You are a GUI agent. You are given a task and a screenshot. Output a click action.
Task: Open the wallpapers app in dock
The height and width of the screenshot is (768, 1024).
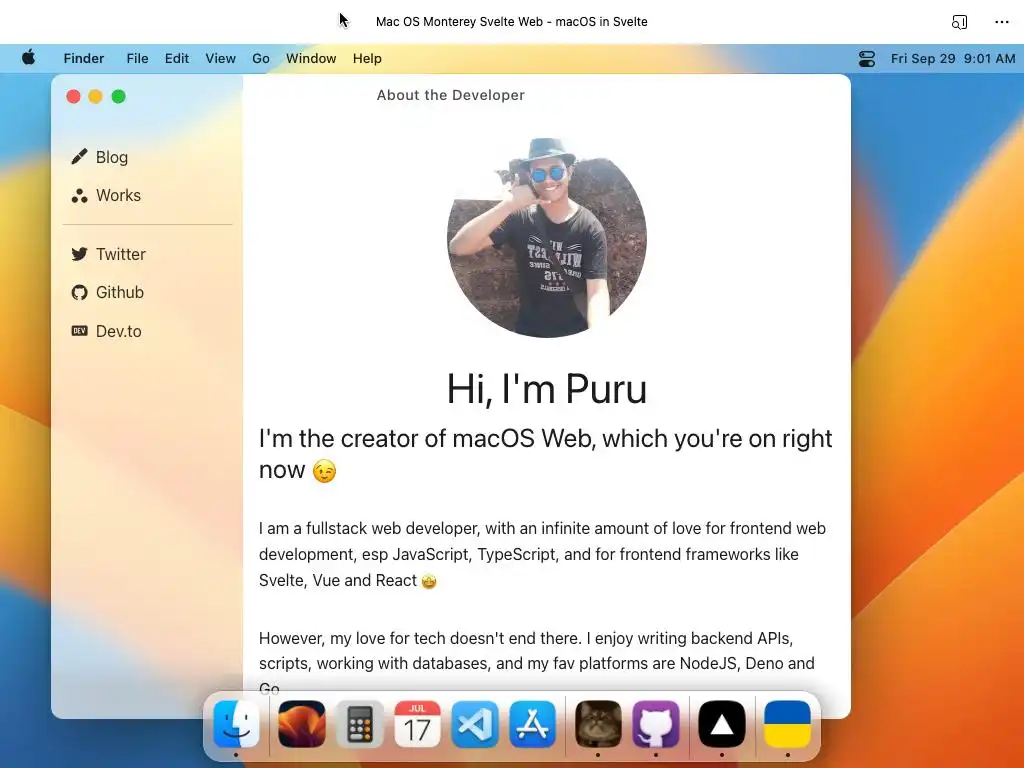point(302,724)
